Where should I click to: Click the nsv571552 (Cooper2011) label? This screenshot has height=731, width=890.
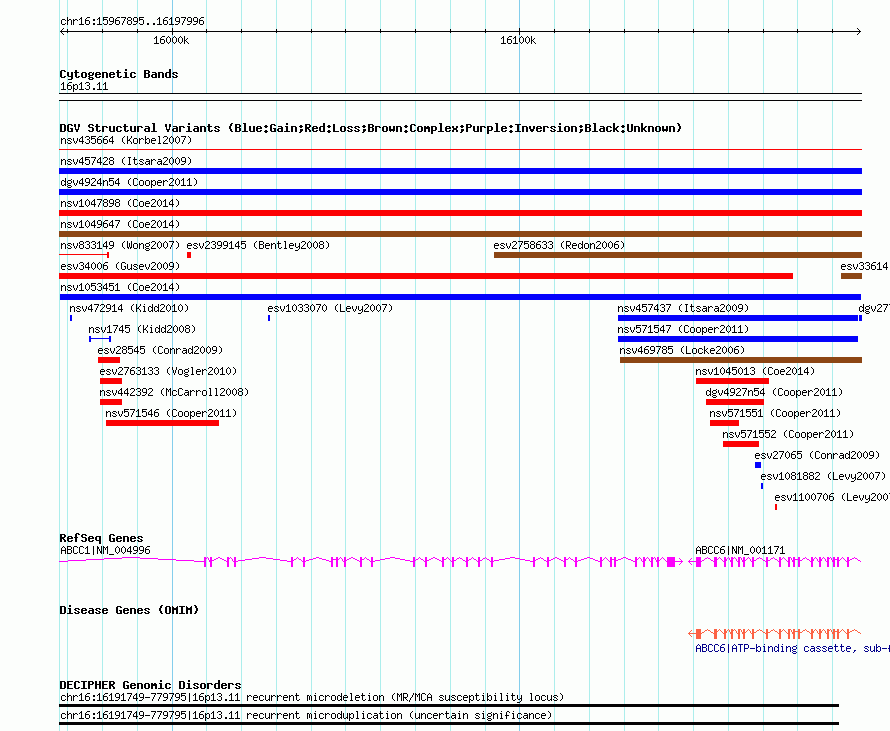point(788,434)
